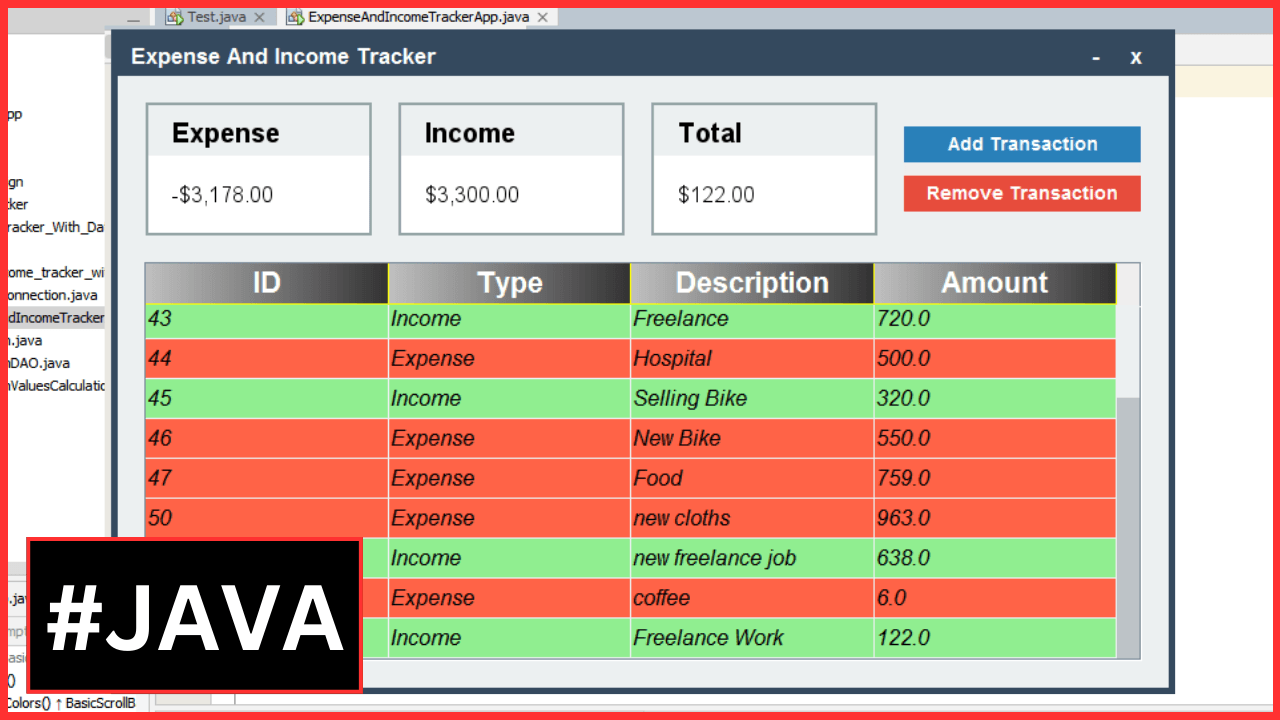
Task: Click the Amount column header
Action: pos(994,283)
